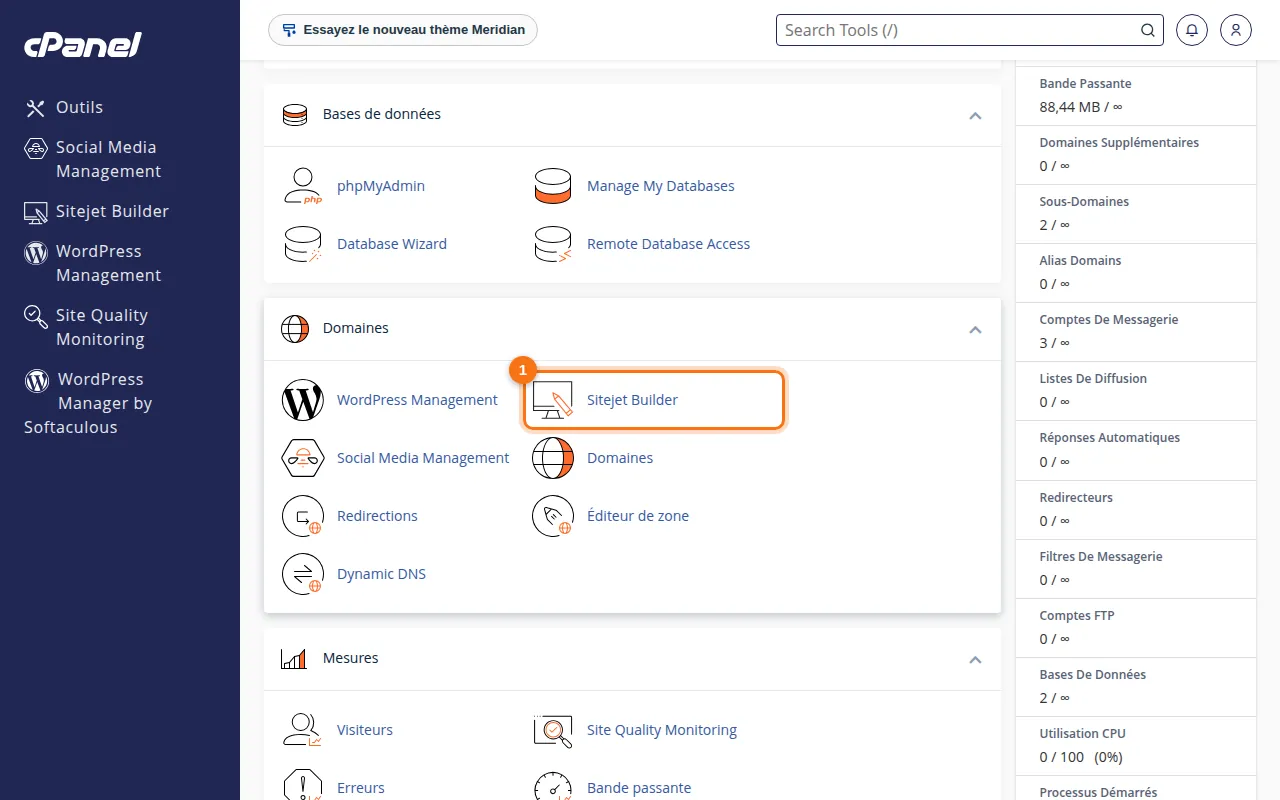
Task: Open WordPress Management icon under Domaines
Action: click(x=302, y=400)
